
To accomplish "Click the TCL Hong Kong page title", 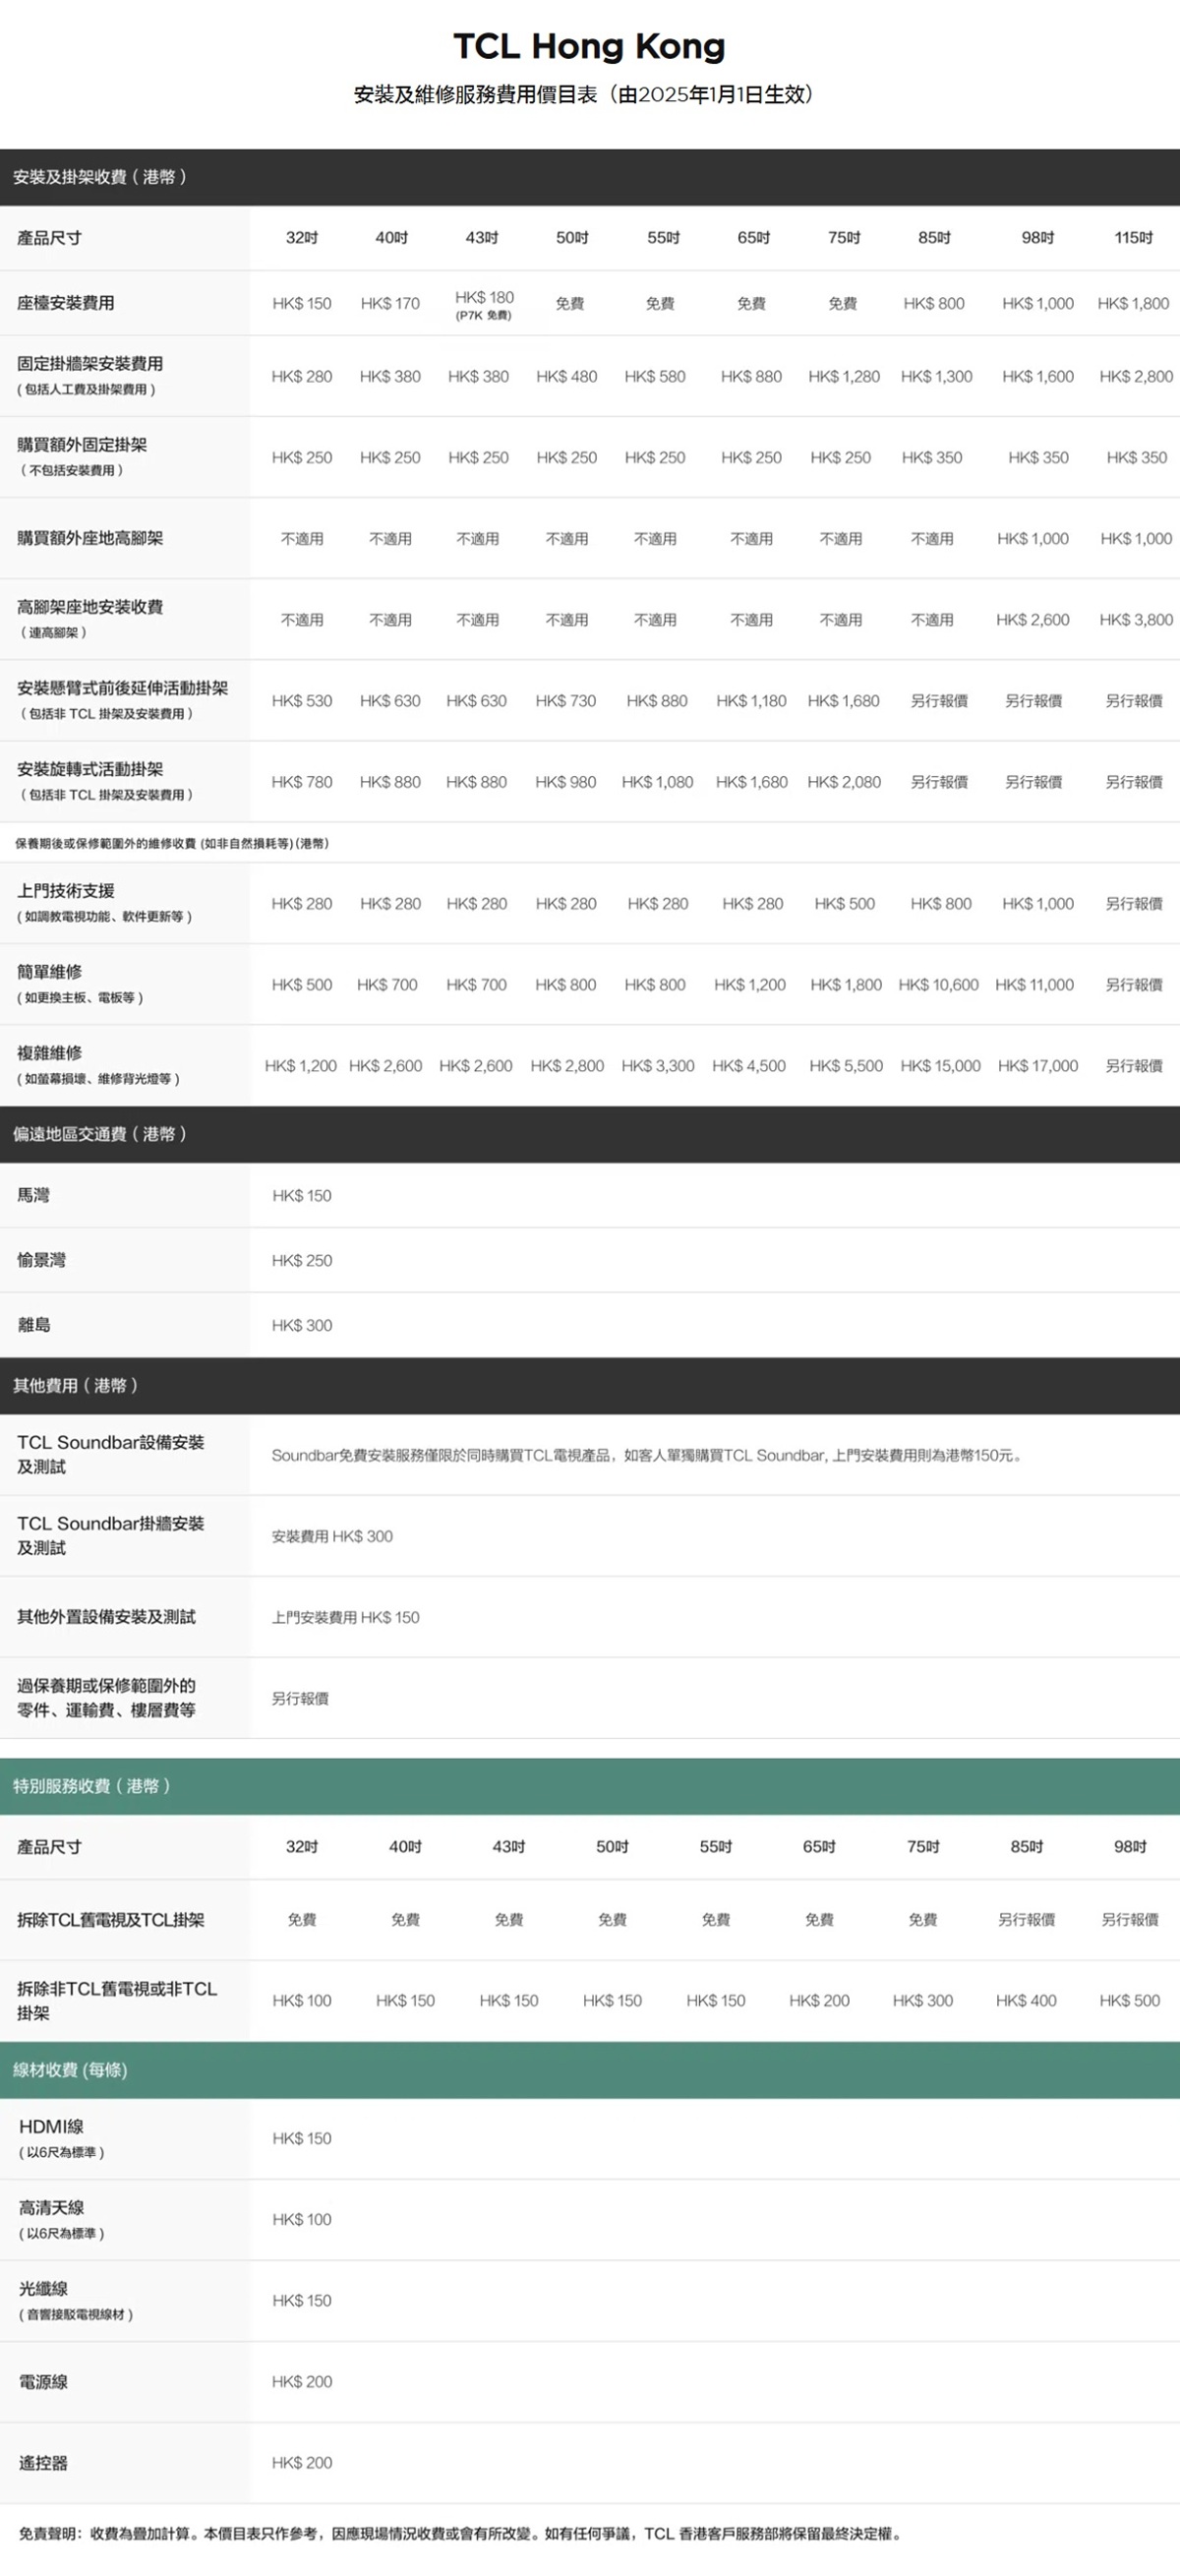I will 589,46.
